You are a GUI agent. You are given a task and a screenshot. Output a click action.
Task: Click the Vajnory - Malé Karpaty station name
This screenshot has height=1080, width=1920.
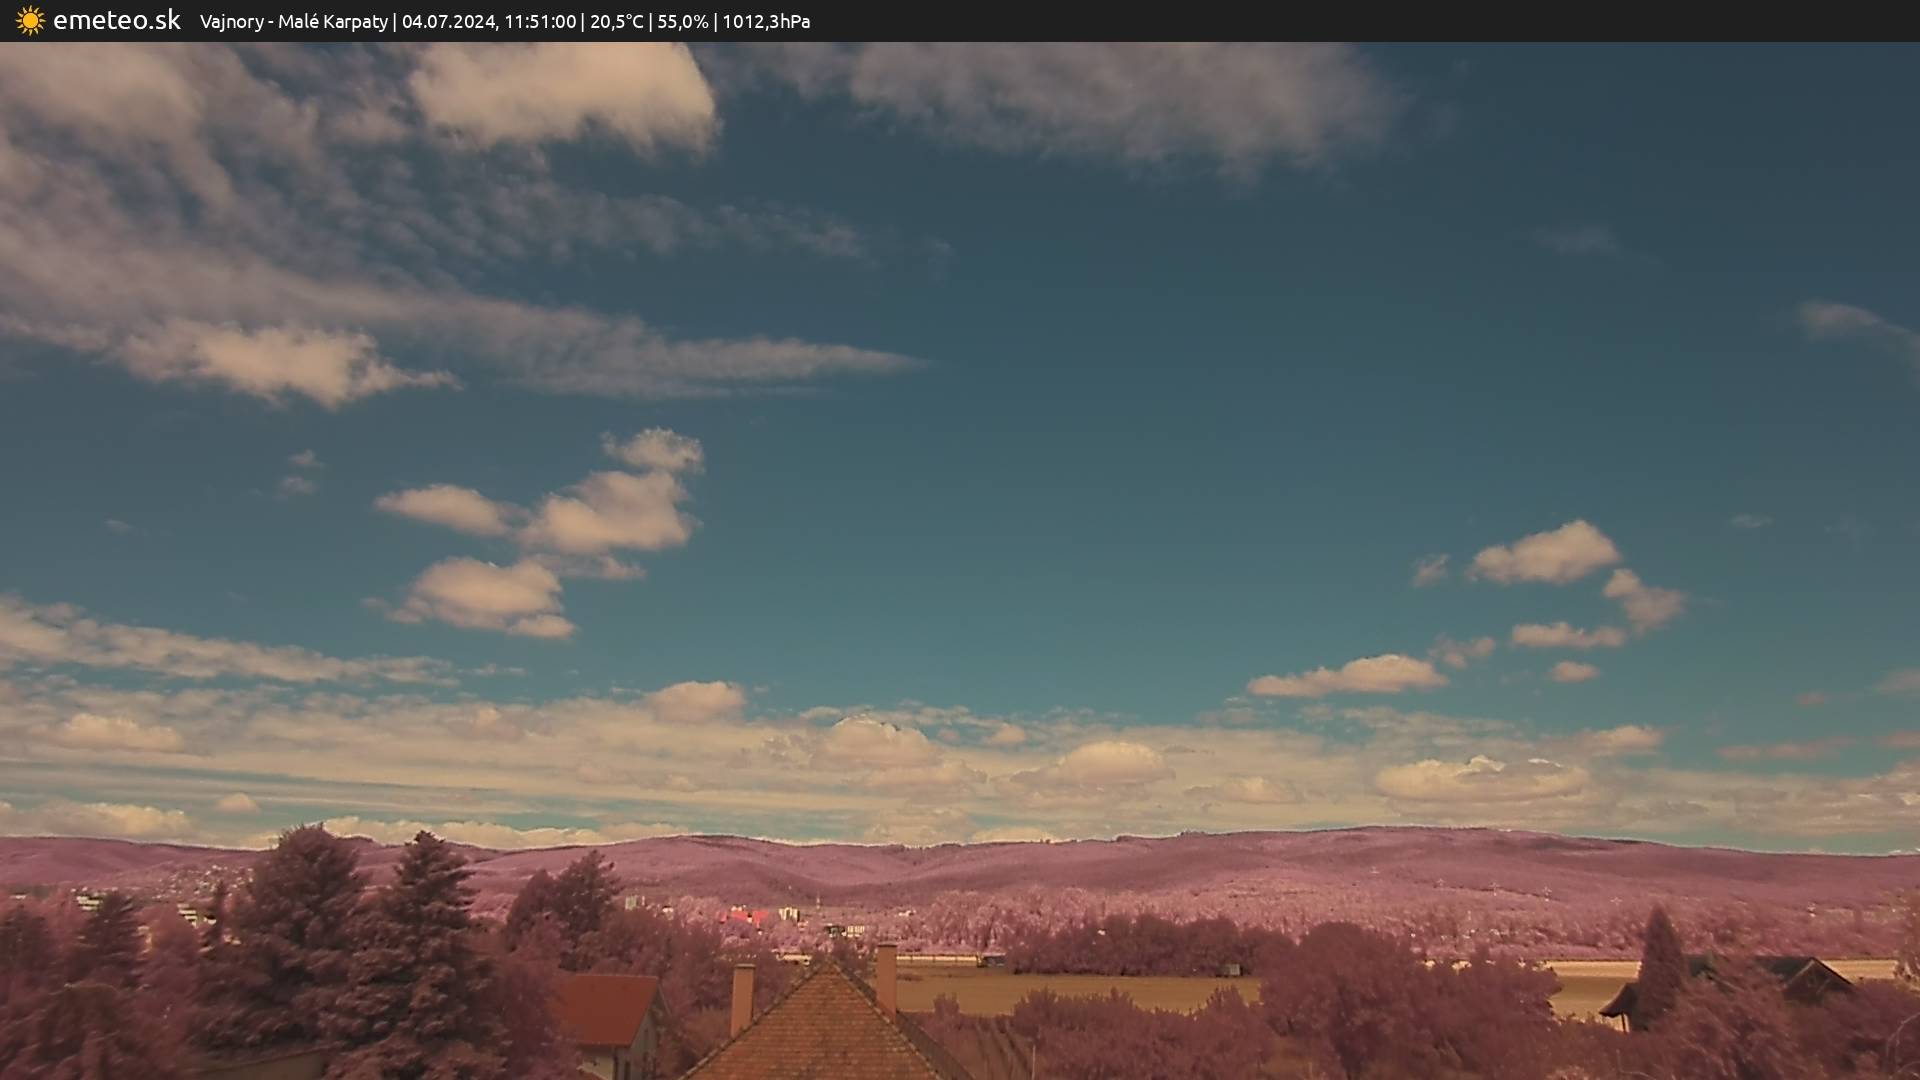tap(293, 21)
